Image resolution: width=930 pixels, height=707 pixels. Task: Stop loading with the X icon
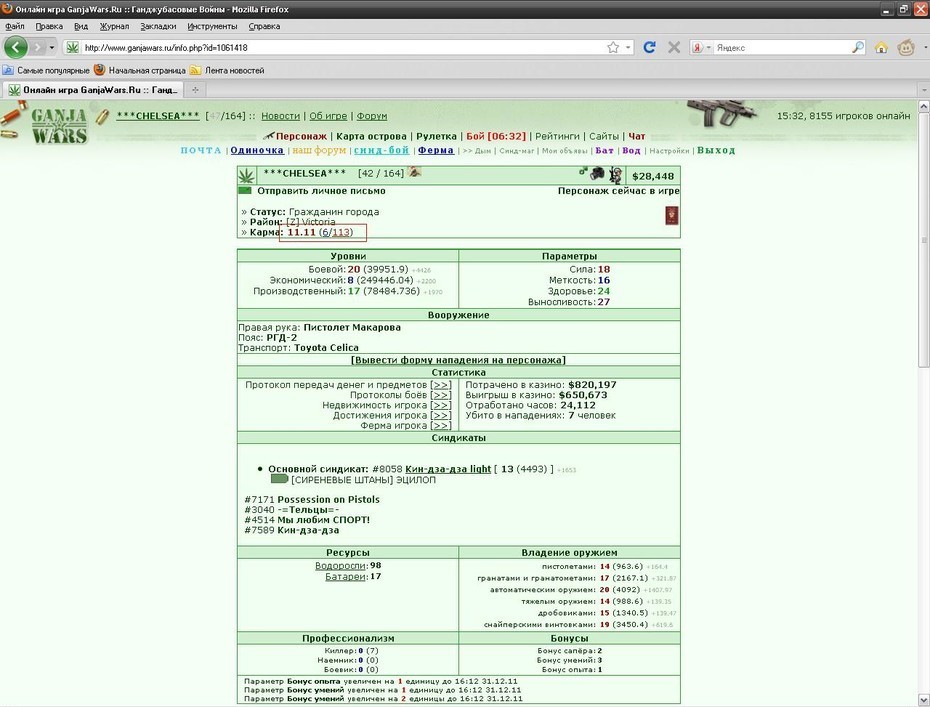(x=674, y=47)
